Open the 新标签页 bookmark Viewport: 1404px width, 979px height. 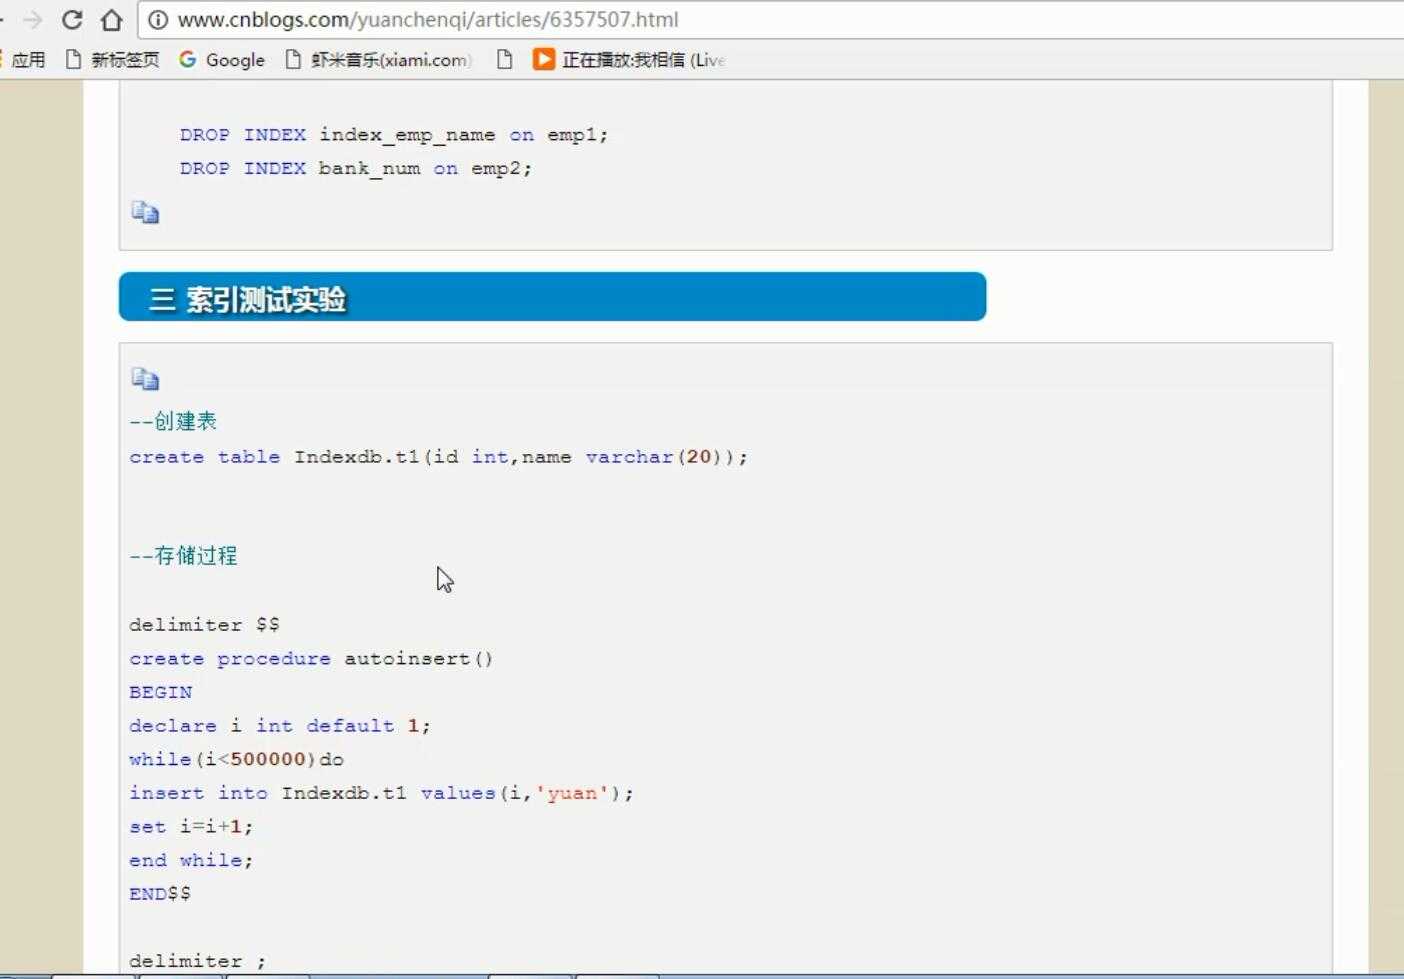(x=112, y=60)
